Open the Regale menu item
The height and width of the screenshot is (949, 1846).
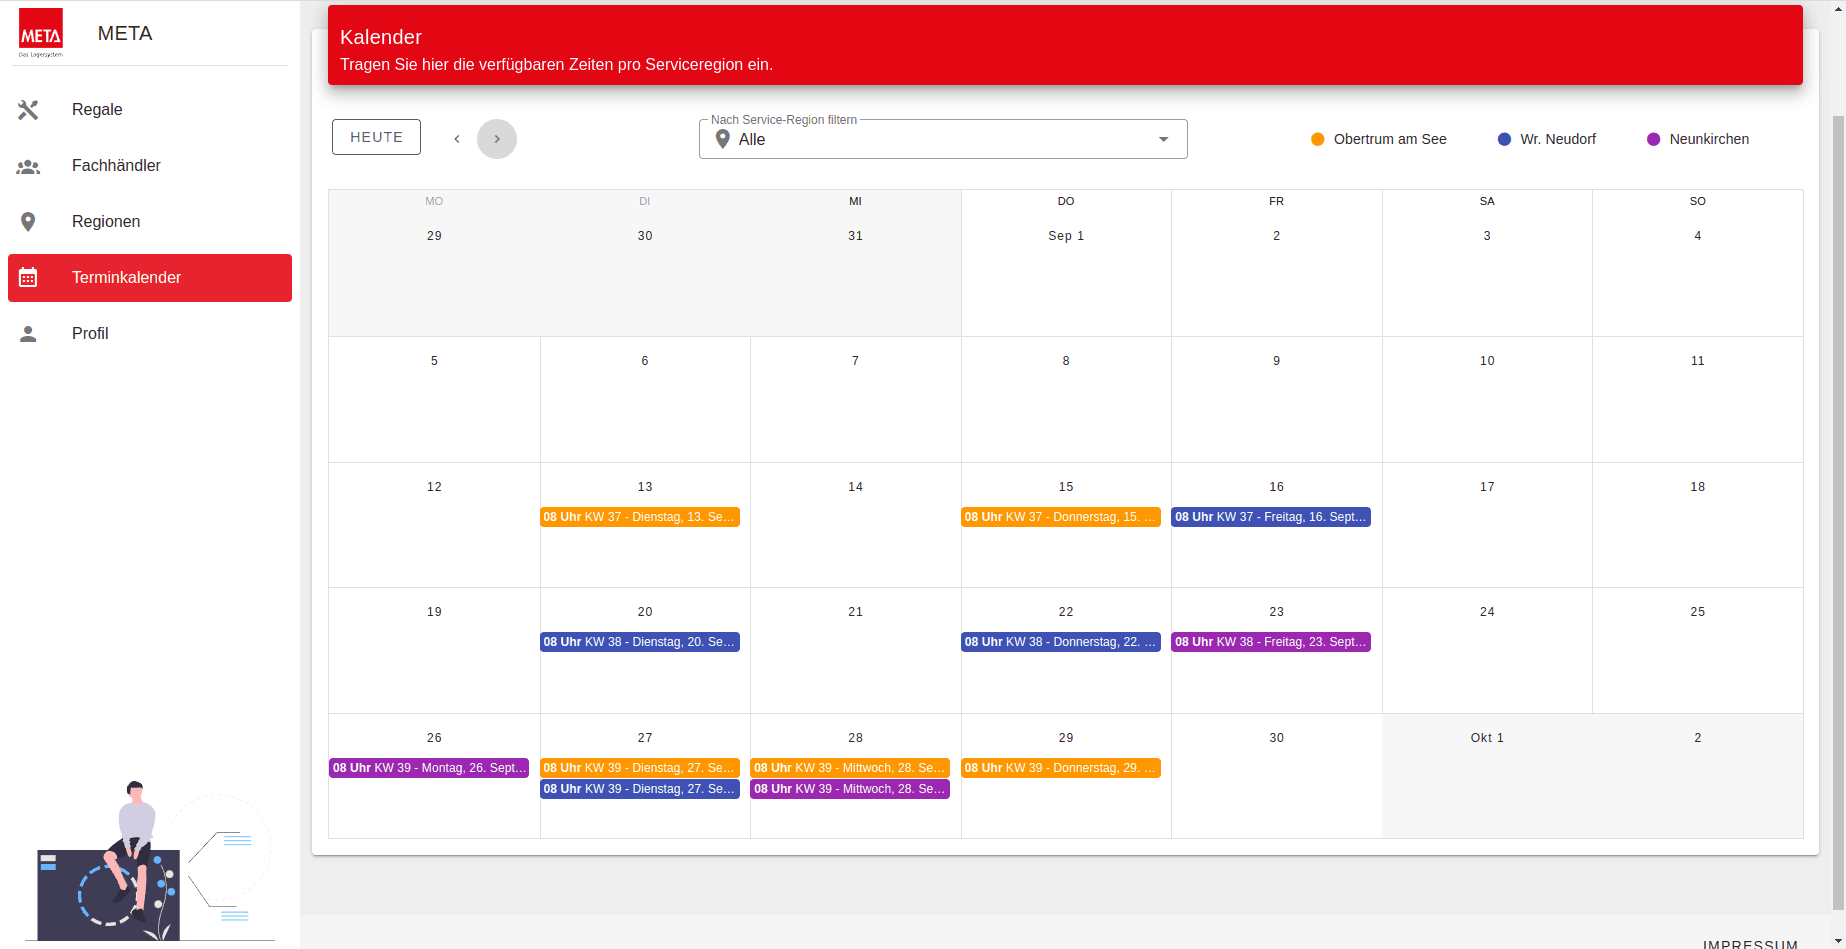tap(97, 110)
